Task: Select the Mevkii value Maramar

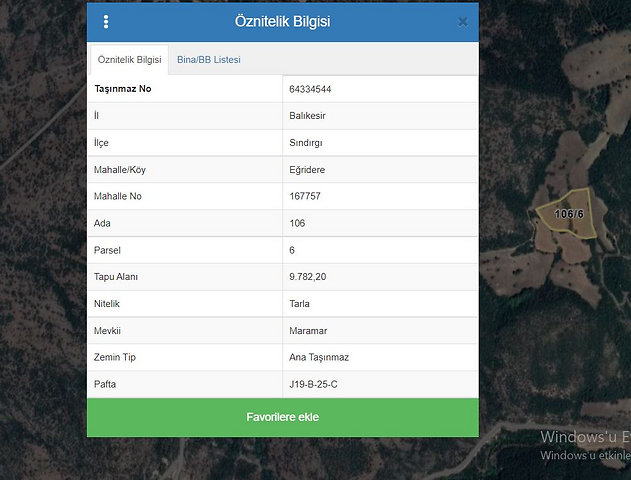Action: (306, 330)
